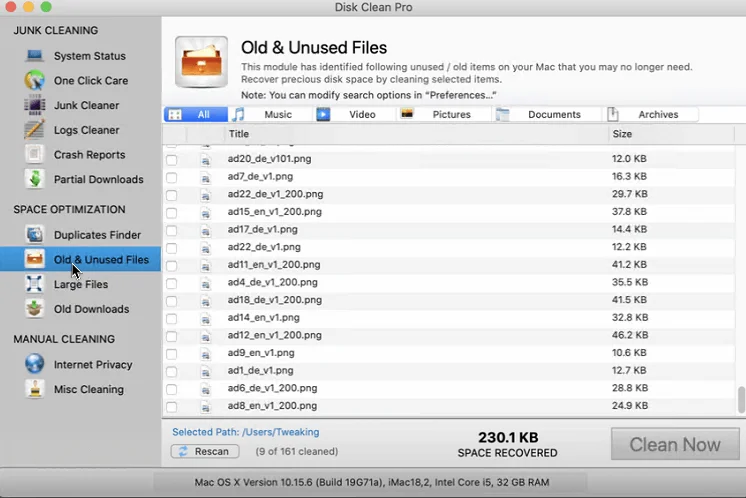
Task: Open the Large Files icon
Action: [x=34, y=284]
